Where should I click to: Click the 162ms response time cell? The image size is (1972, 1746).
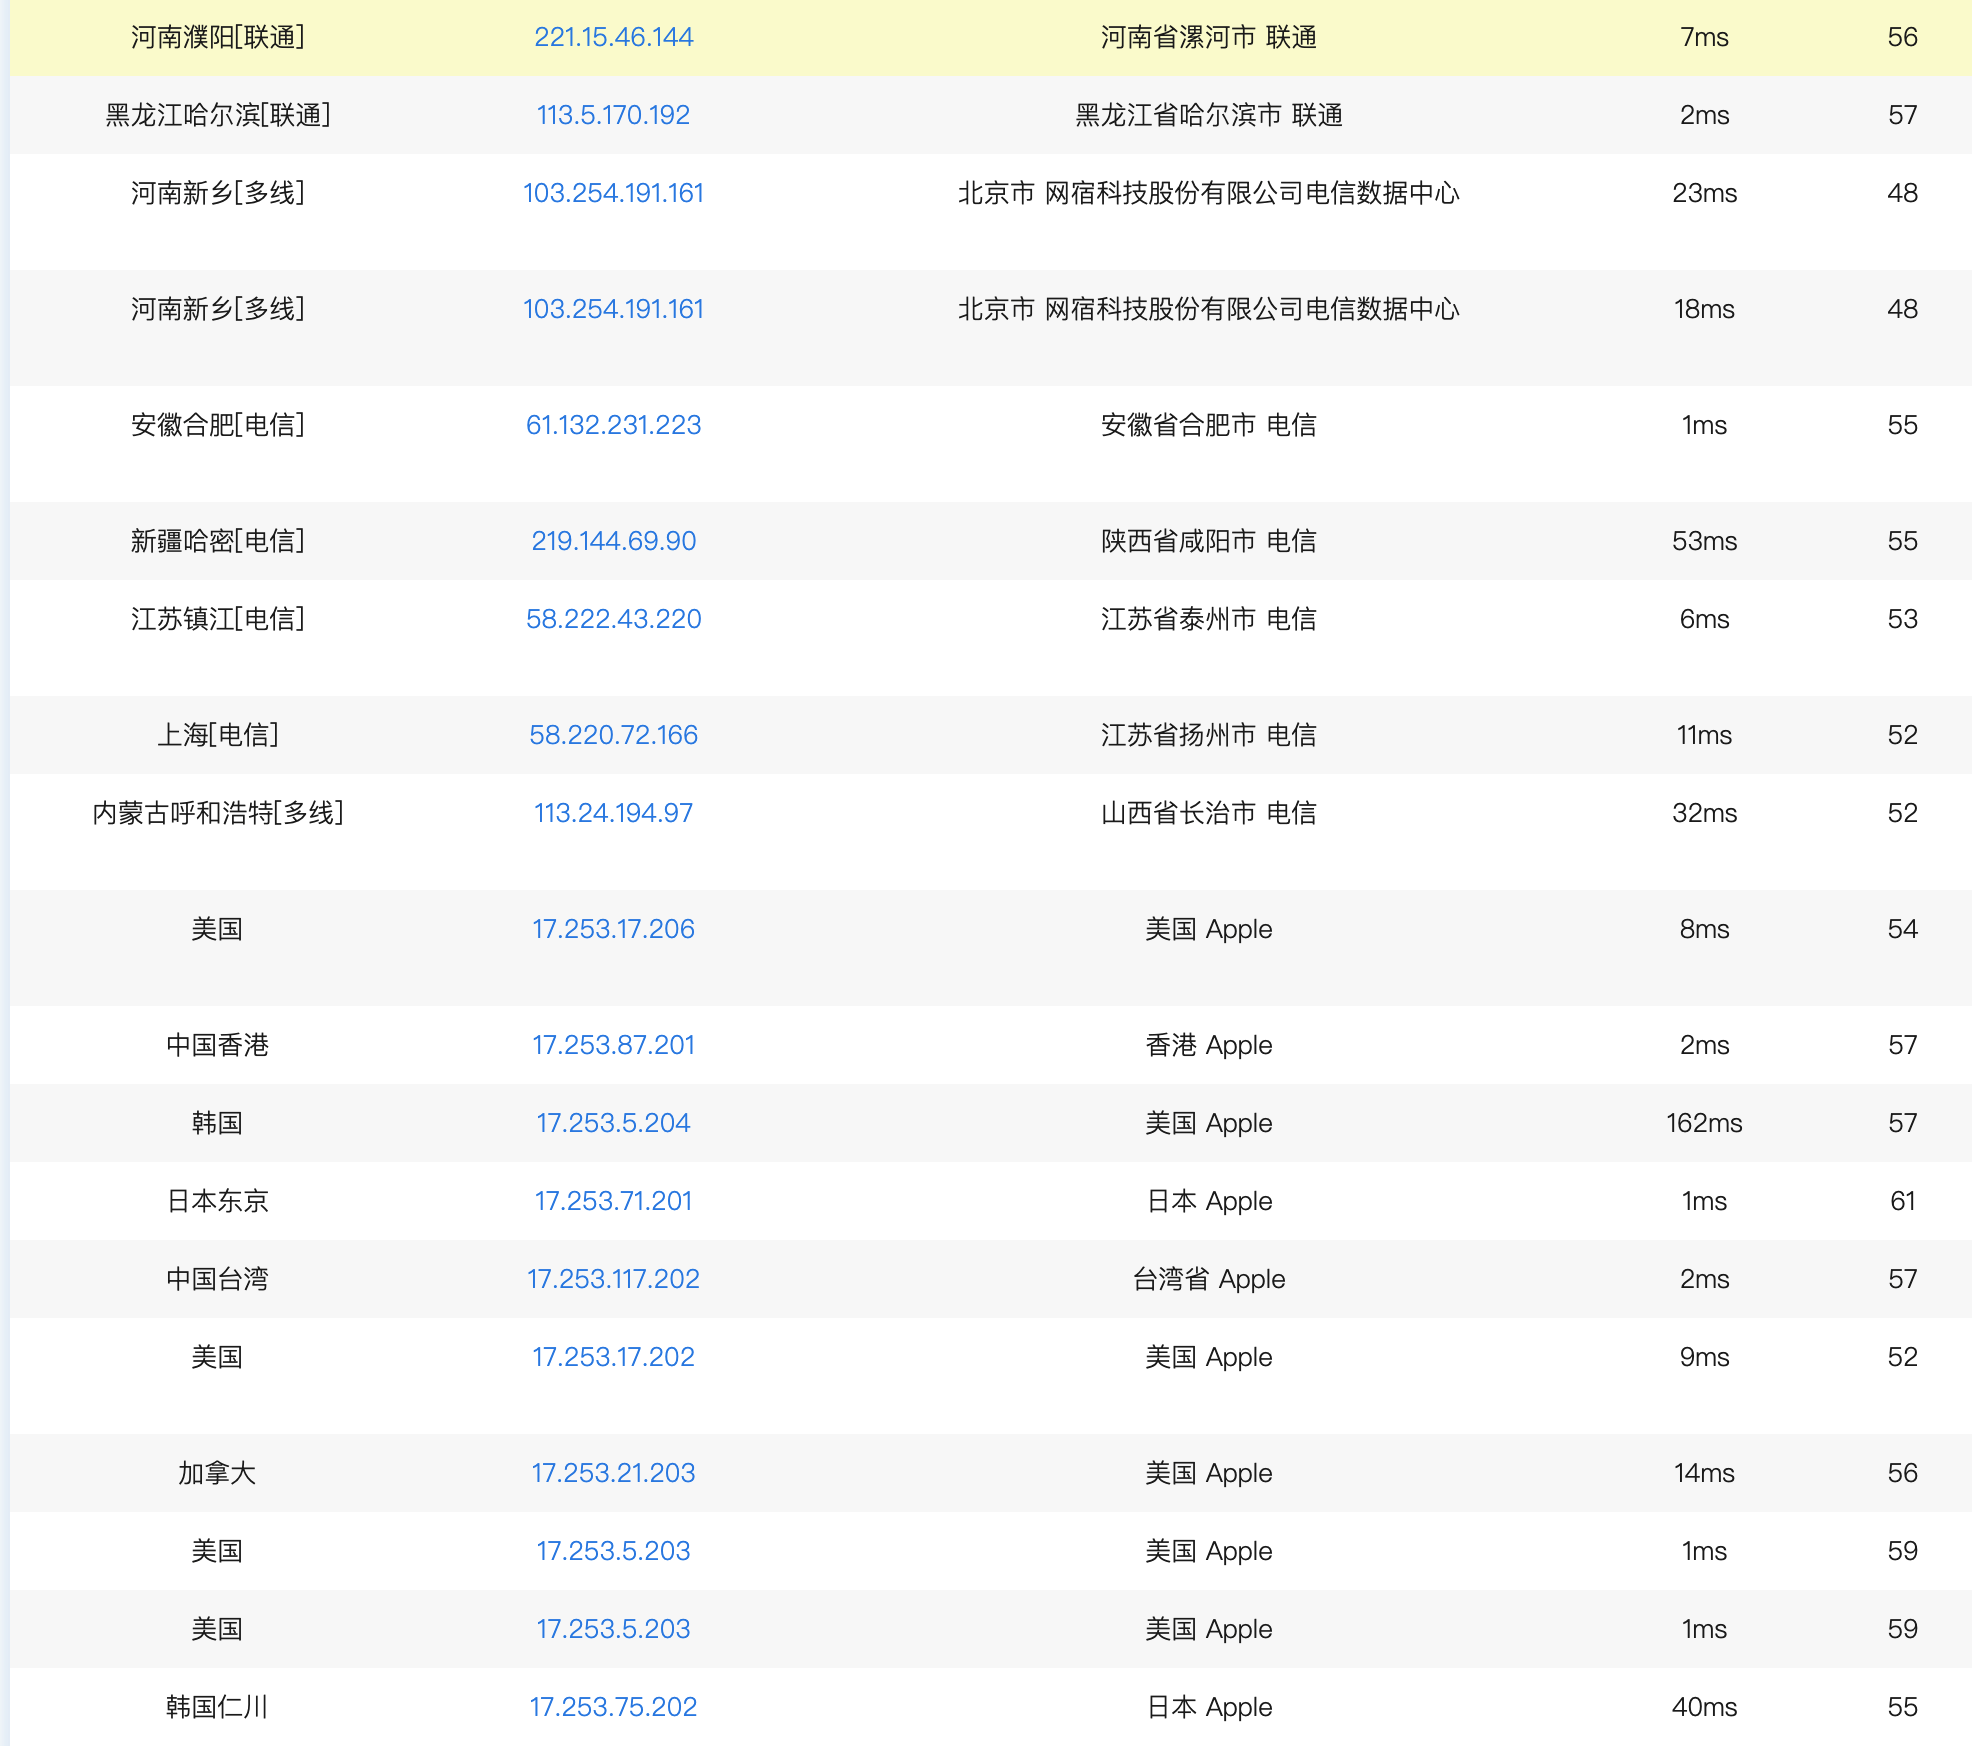(x=1703, y=1123)
